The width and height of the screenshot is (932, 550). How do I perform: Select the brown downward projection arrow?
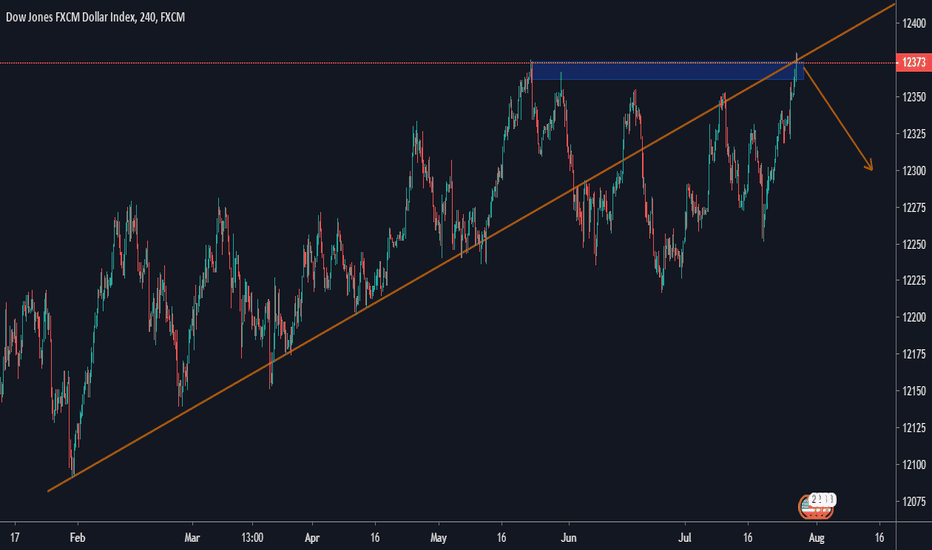pyautogui.click(x=838, y=120)
